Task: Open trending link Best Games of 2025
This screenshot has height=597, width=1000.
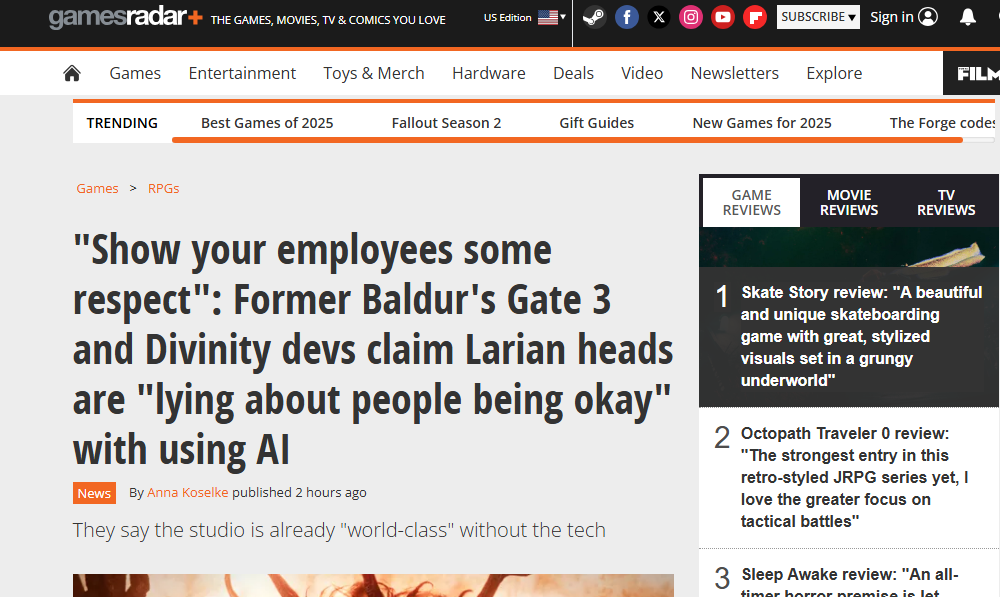Action: tap(267, 122)
